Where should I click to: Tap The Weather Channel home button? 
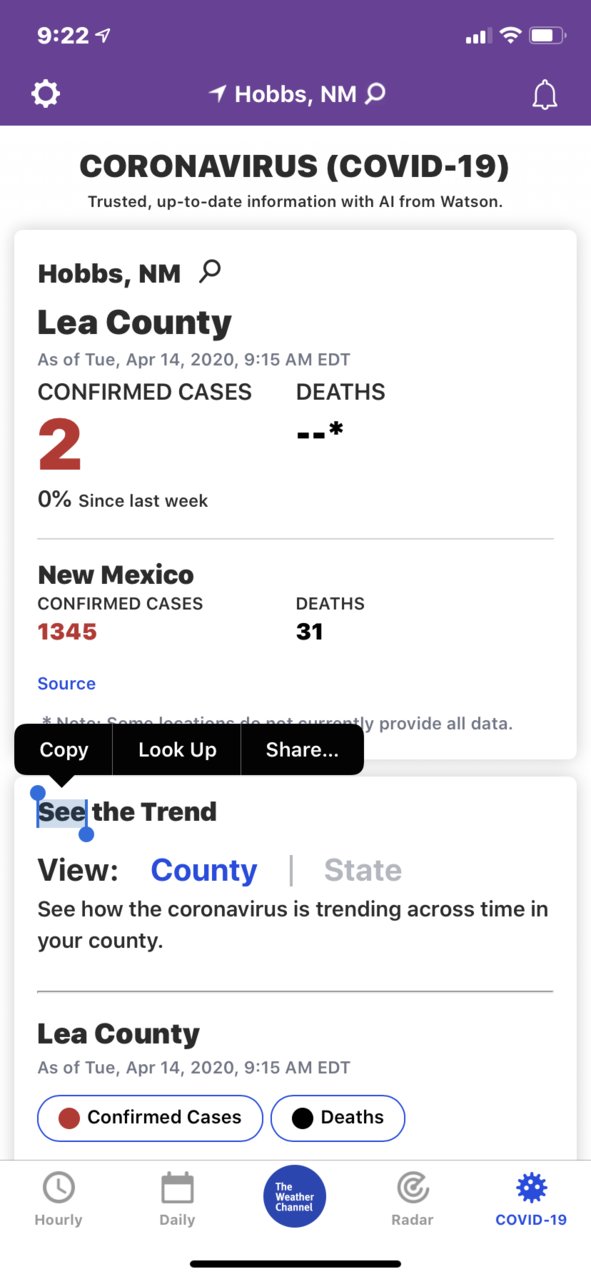coord(295,1196)
